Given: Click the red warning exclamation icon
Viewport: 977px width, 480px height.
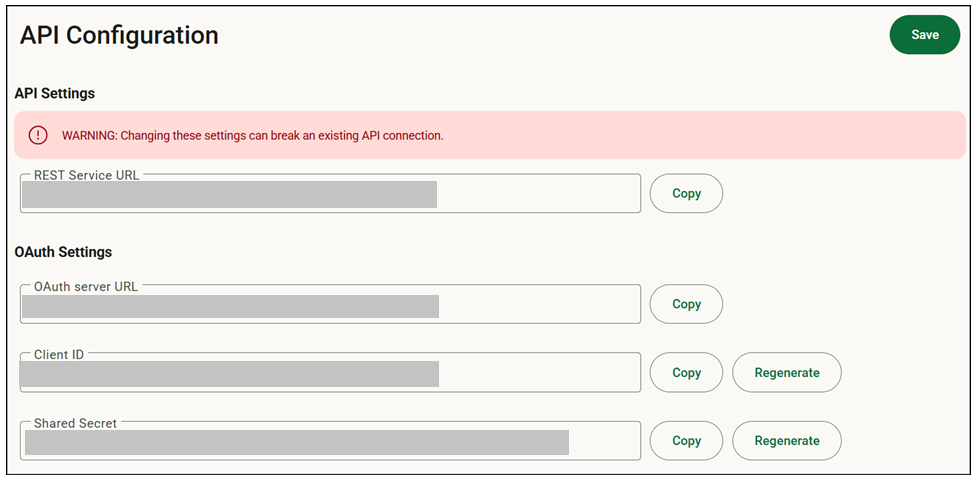Looking at the screenshot, I should [x=38, y=135].
